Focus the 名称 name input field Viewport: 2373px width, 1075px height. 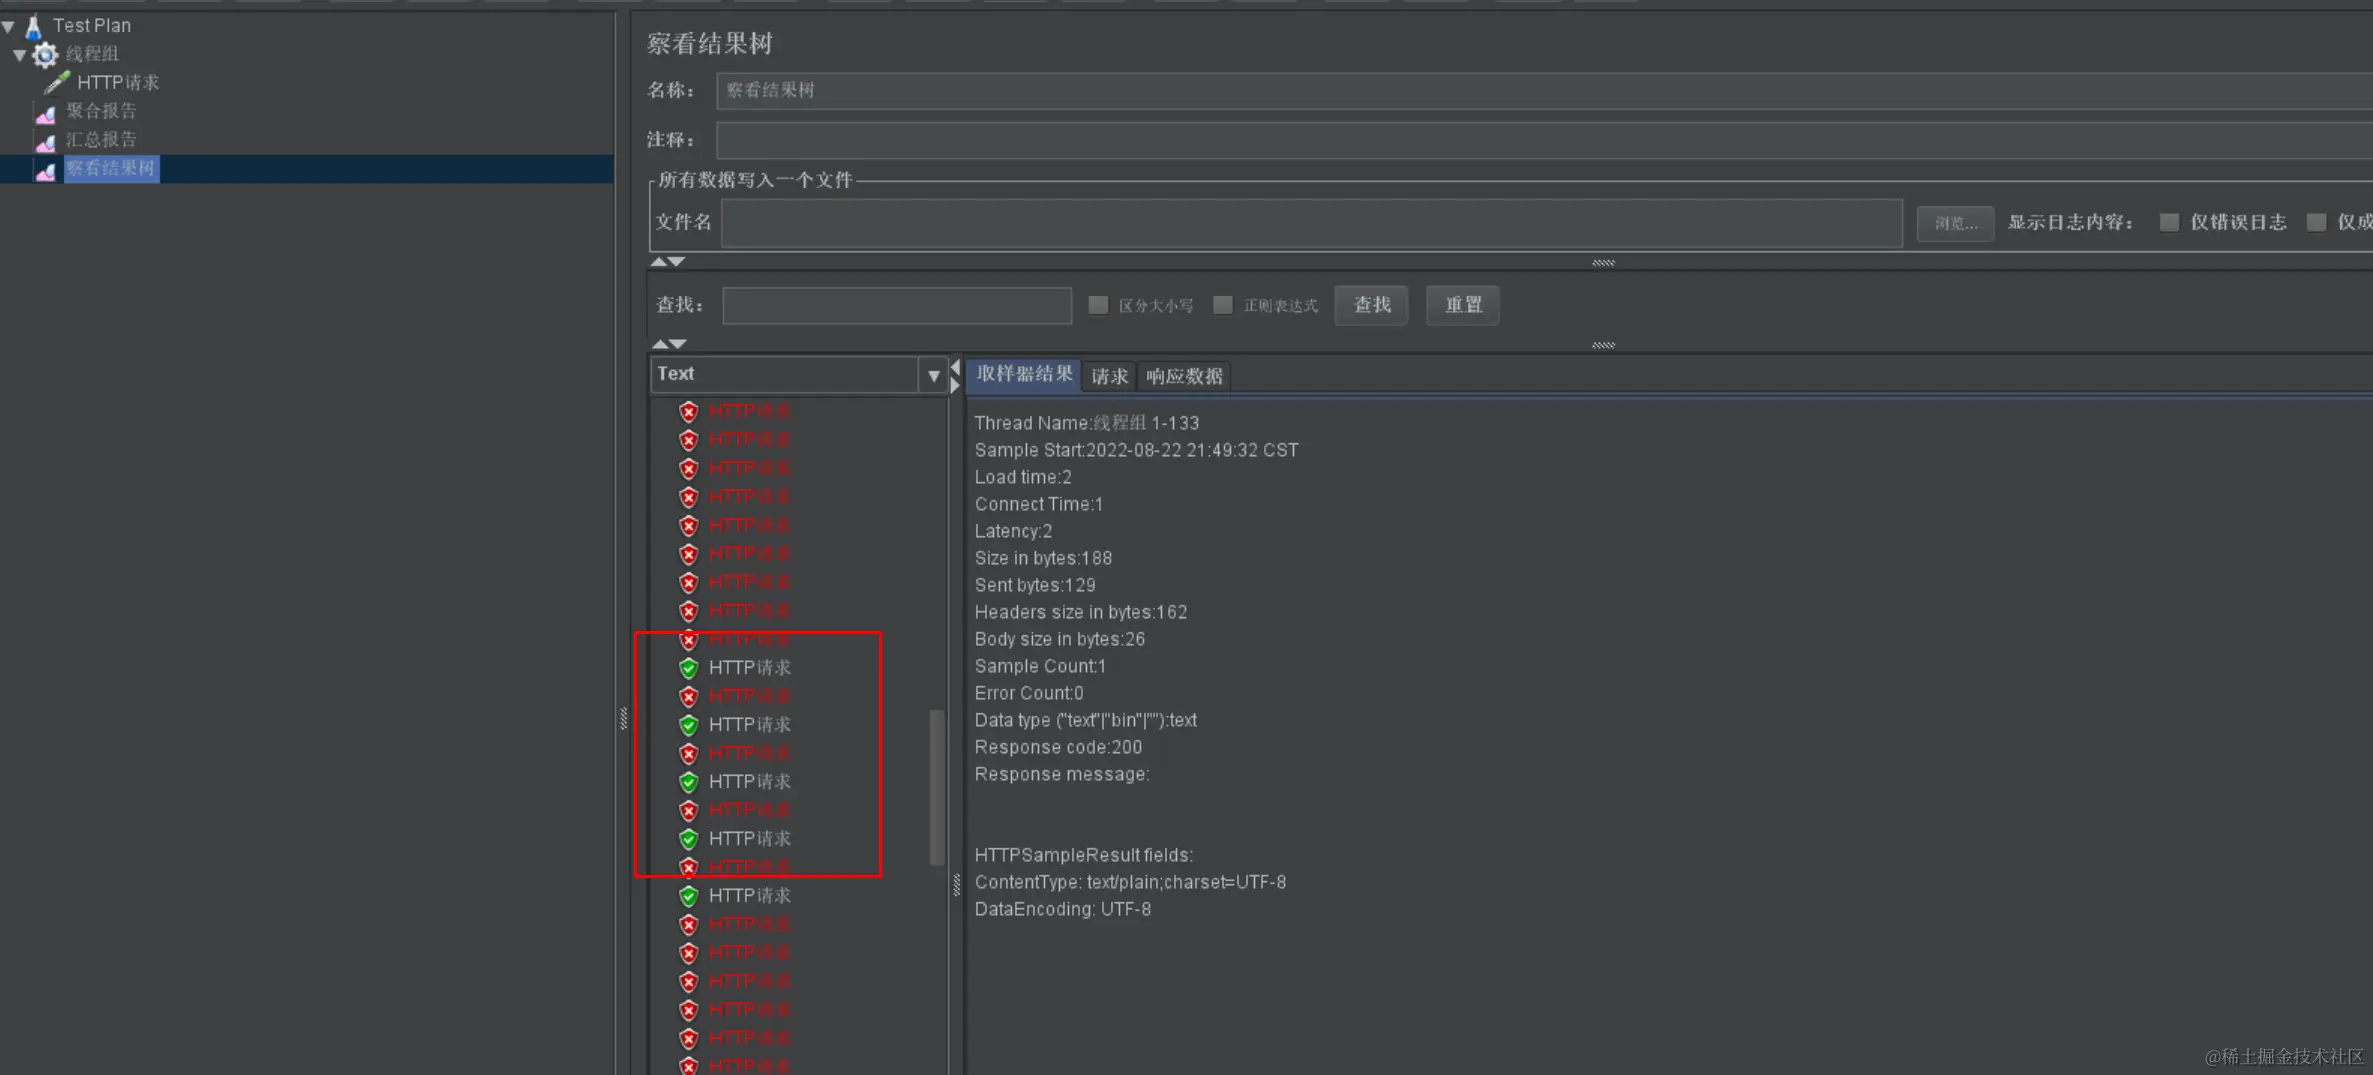pos(1544,90)
